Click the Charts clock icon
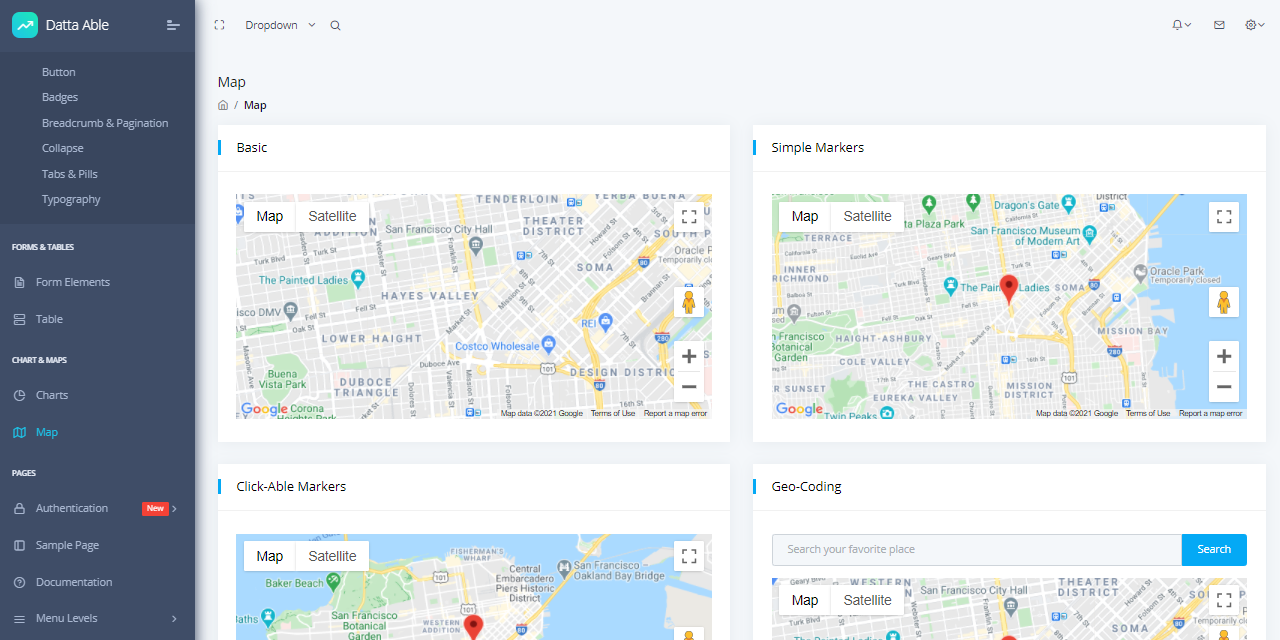 (x=19, y=395)
